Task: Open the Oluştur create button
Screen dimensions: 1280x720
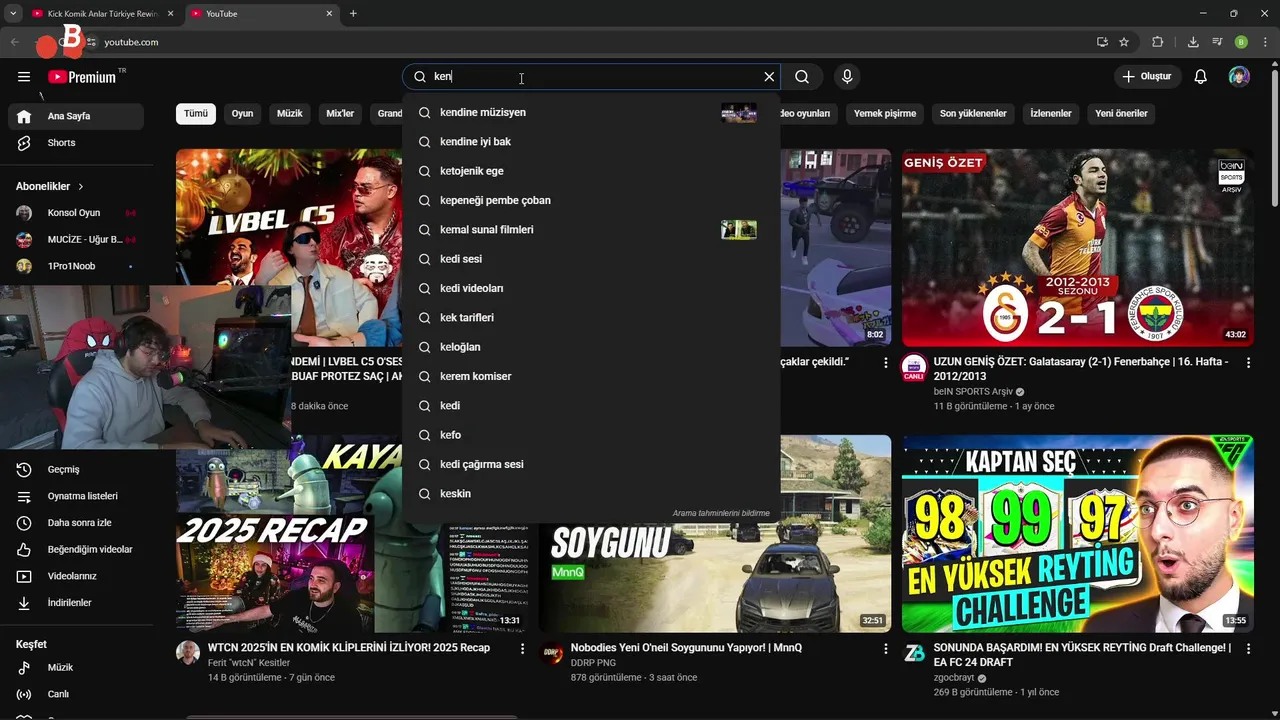Action: coord(1147,77)
